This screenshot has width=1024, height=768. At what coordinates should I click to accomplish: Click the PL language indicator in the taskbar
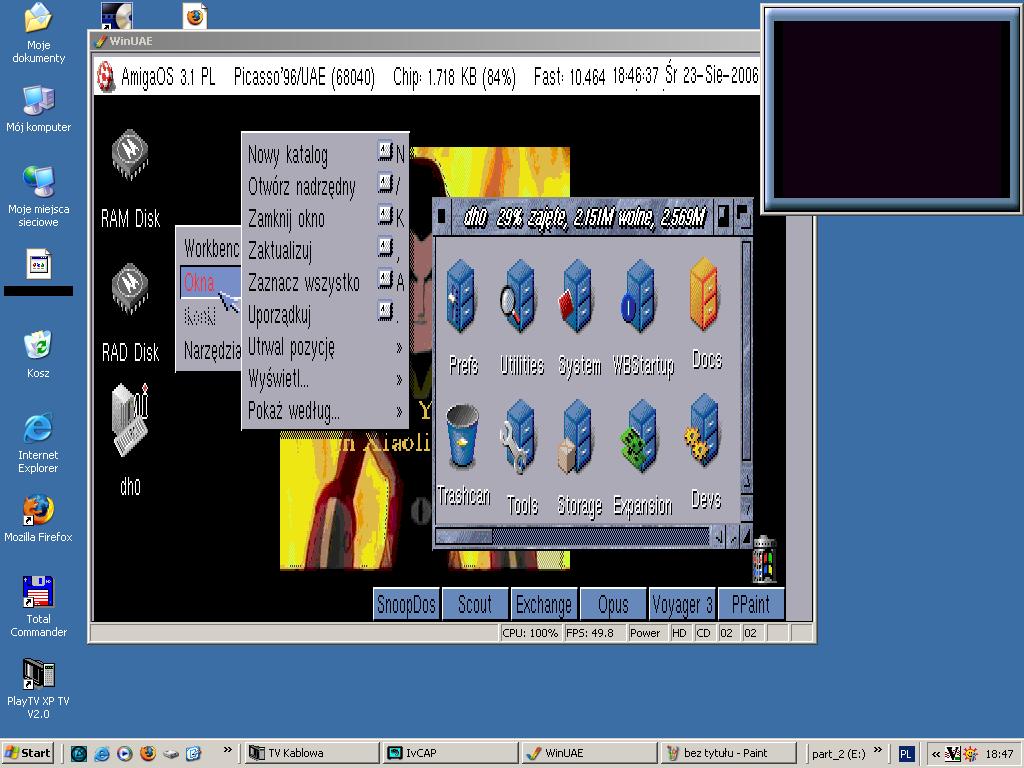(x=905, y=754)
